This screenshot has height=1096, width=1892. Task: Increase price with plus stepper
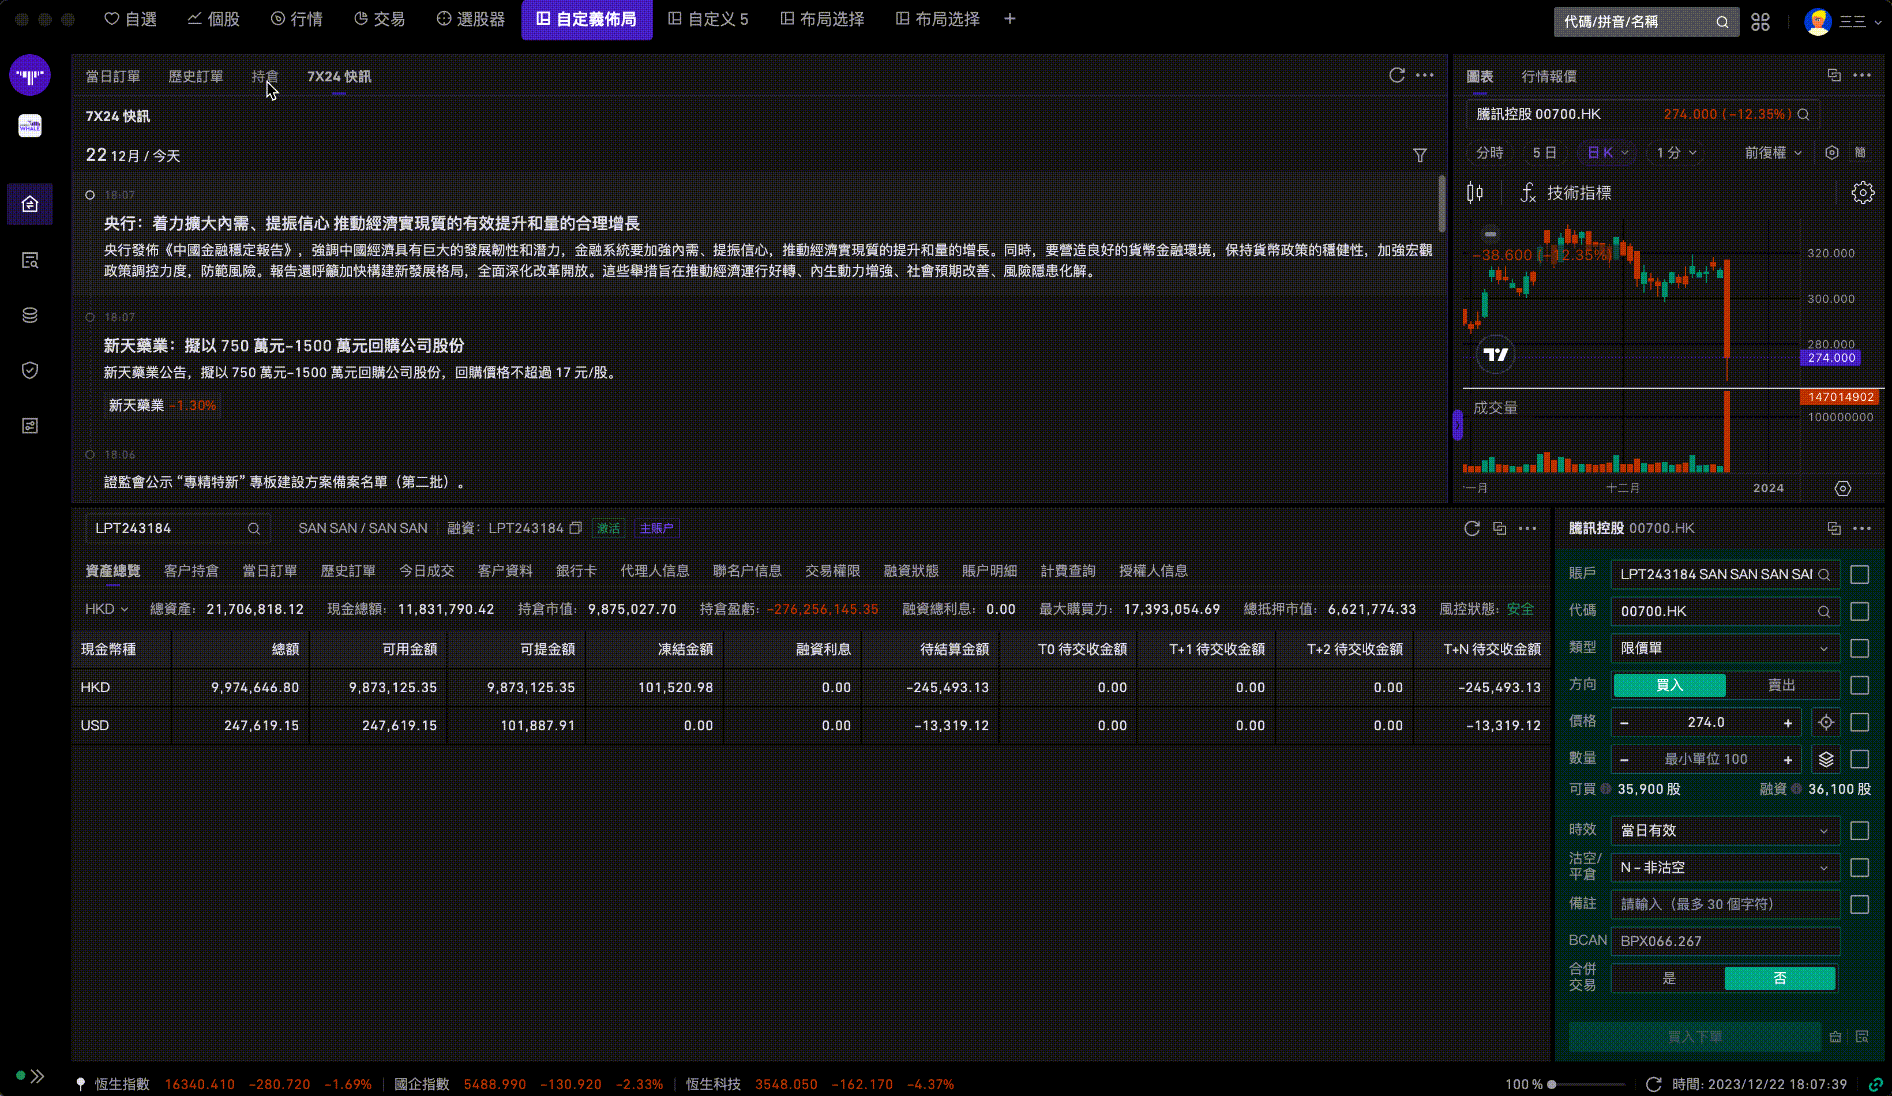point(1788,722)
